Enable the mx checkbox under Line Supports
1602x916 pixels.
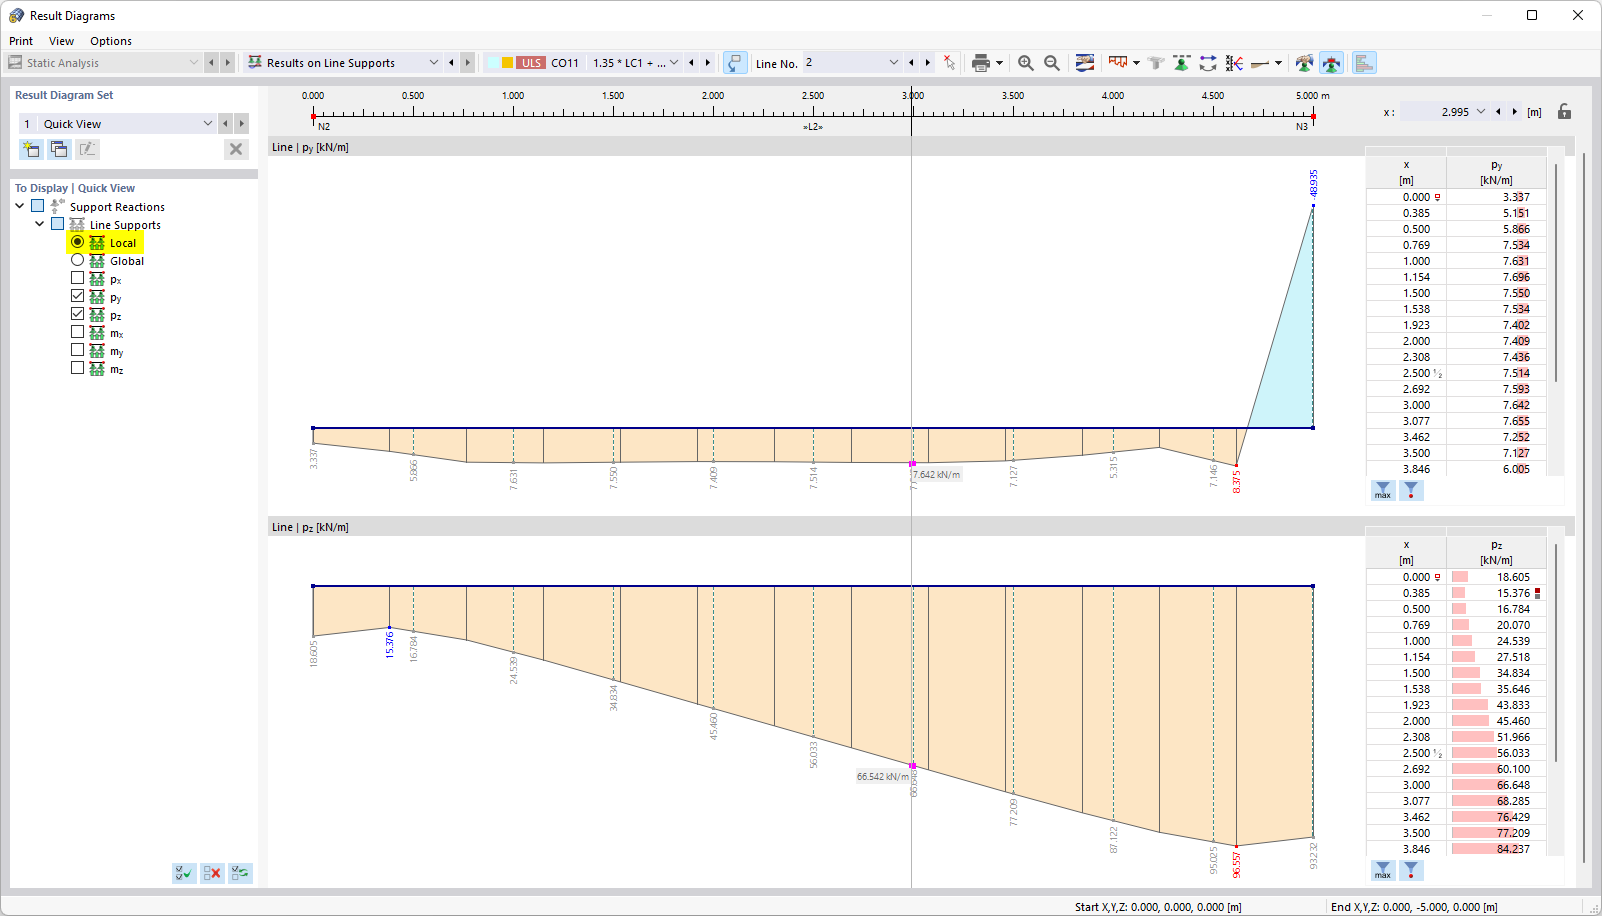(x=77, y=331)
